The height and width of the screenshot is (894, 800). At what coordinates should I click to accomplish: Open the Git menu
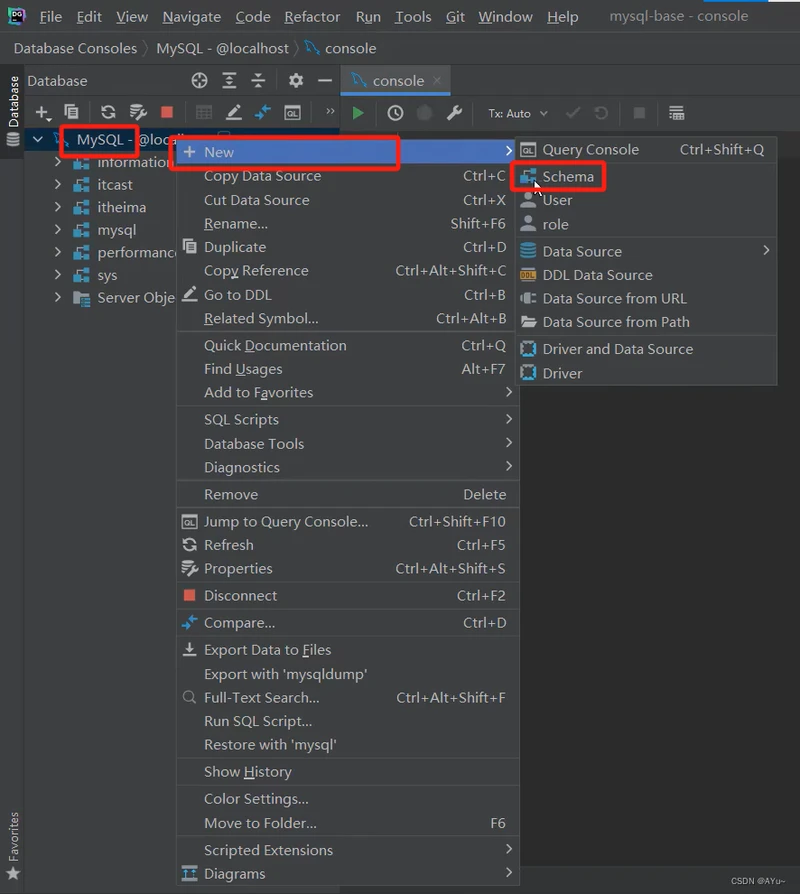[455, 17]
